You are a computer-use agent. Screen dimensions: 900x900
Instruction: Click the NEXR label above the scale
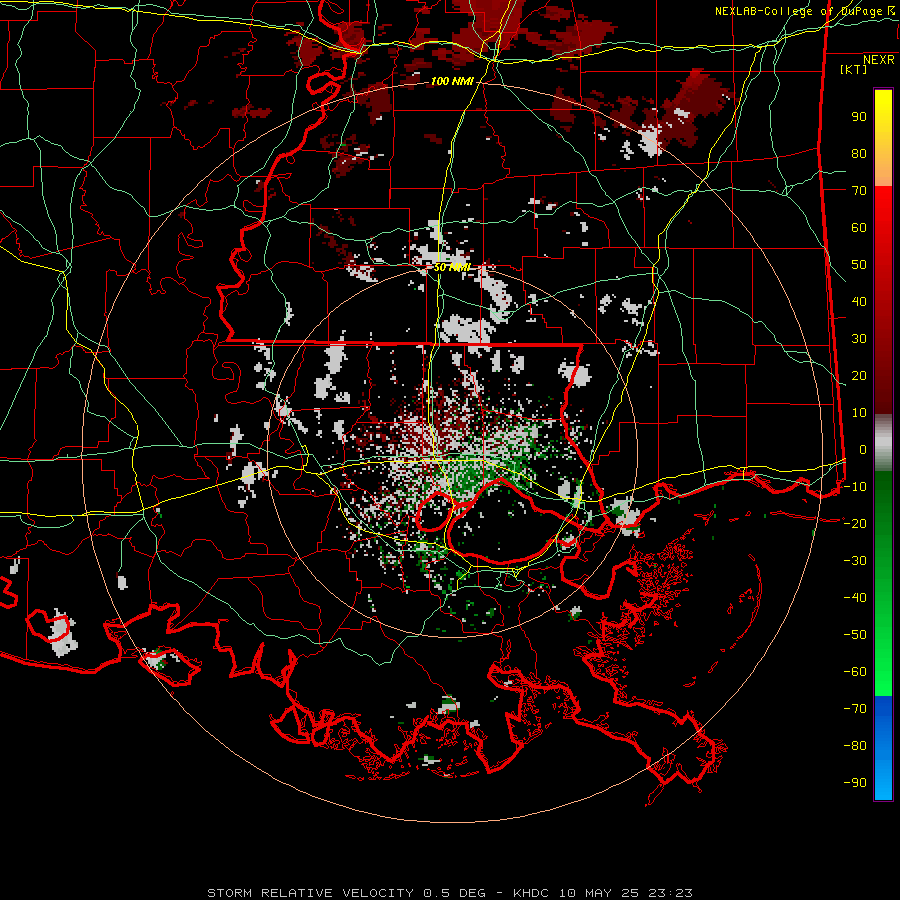click(879, 60)
